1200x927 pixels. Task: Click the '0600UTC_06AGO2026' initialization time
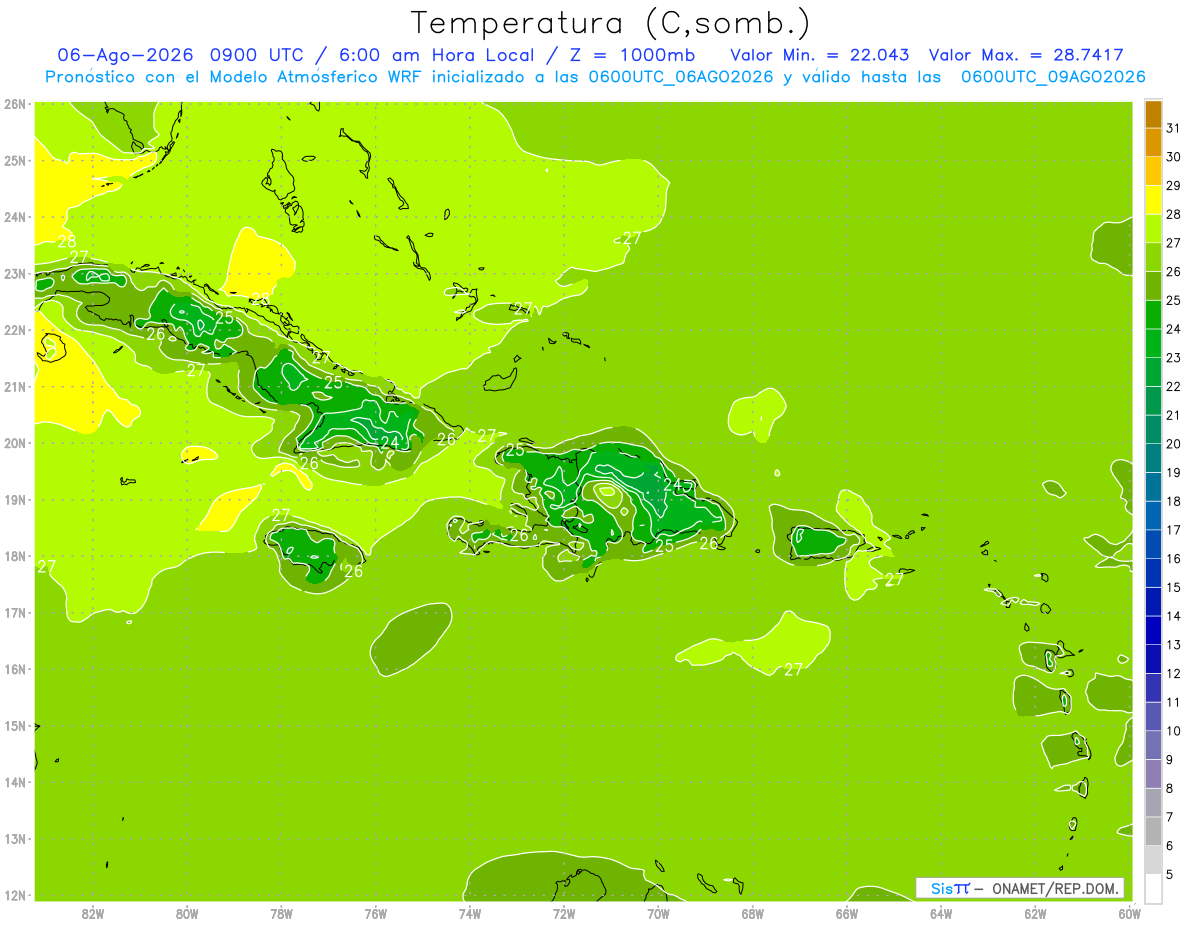point(681,77)
